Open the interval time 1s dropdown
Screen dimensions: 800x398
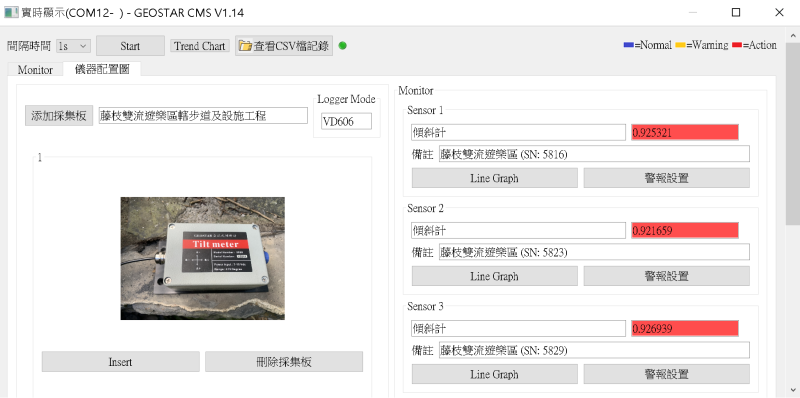[x=73, y=46]
